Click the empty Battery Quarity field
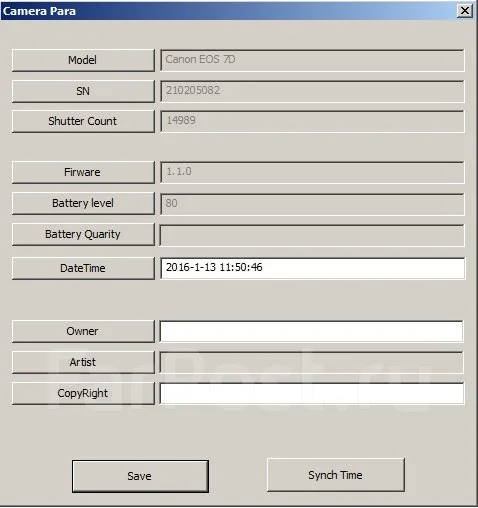Viewport: 478px width, 508px height. coord(312,235)
